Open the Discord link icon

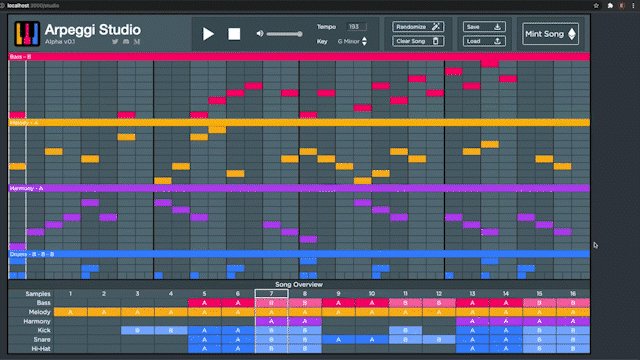pos(126,42)
